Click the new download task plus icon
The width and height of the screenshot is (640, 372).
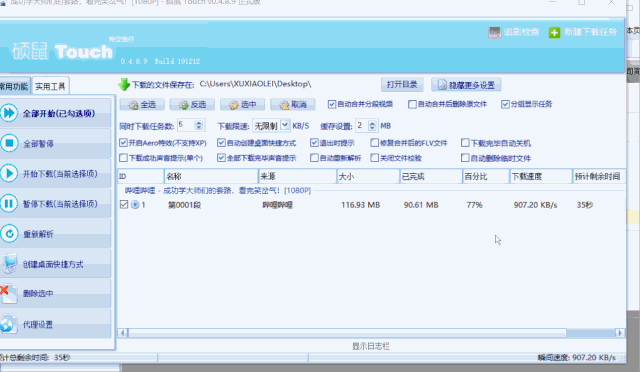pyautogui.click(x=554, y=32)
